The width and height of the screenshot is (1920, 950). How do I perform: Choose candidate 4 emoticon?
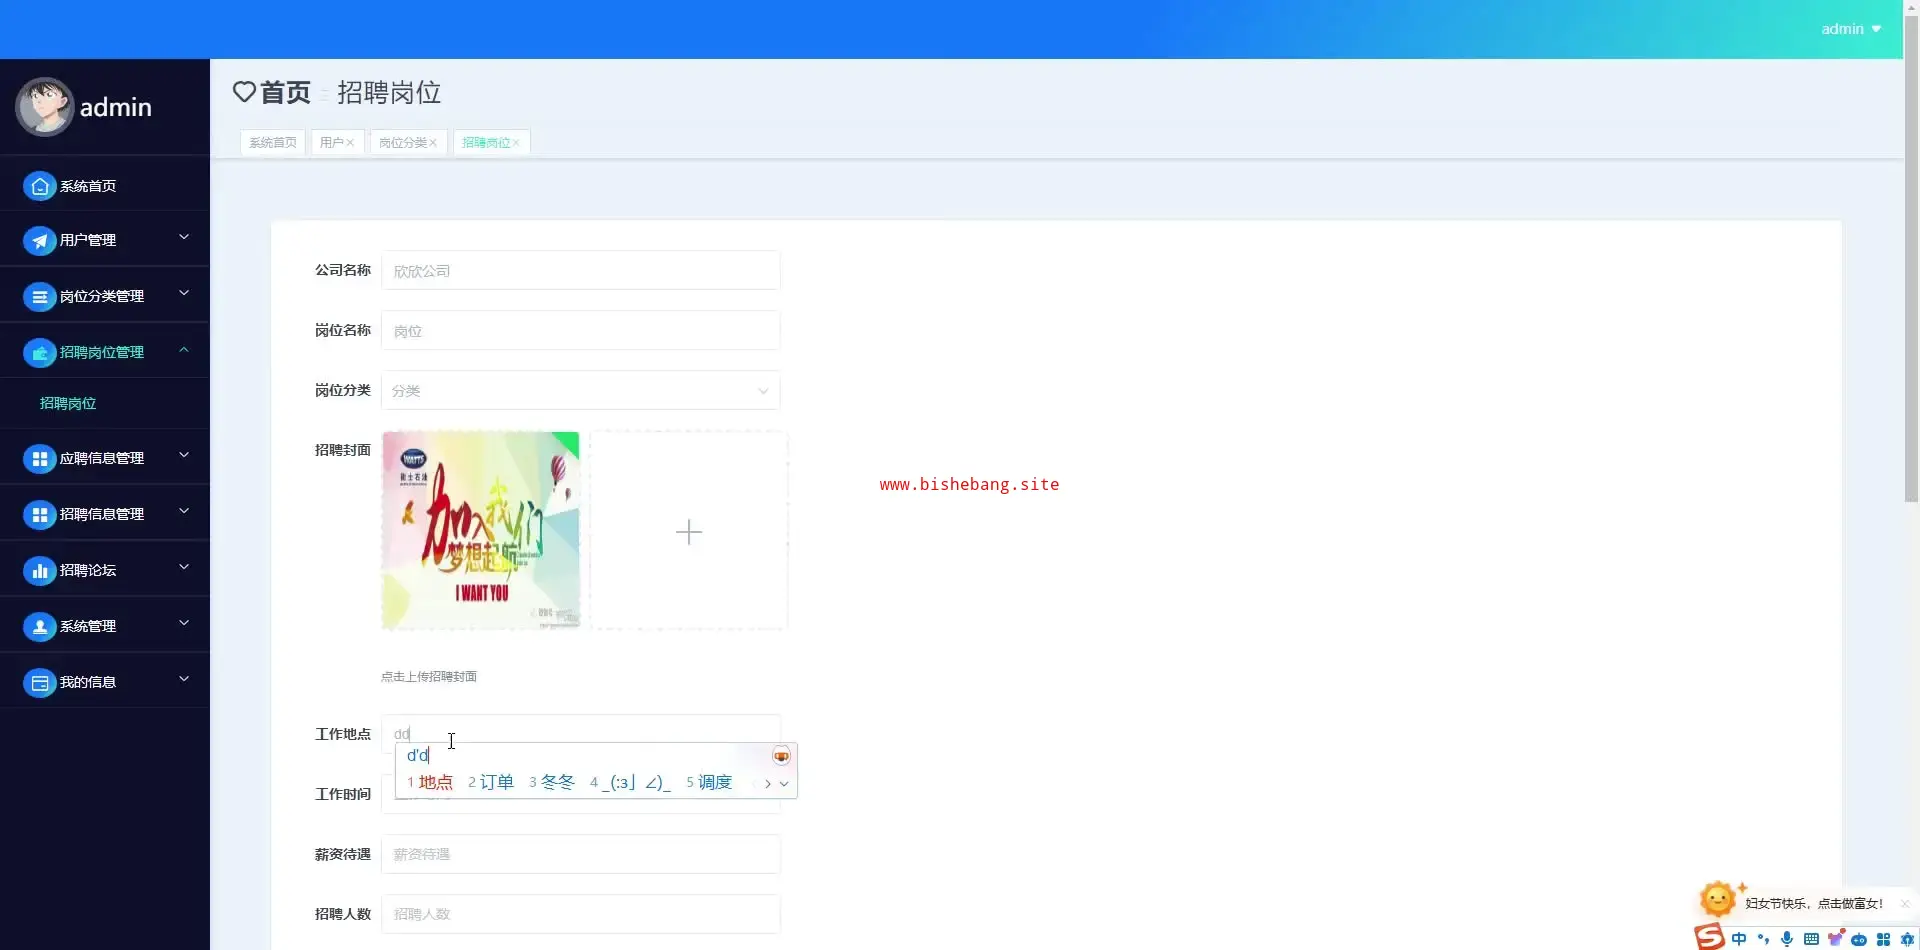point(630,782)
